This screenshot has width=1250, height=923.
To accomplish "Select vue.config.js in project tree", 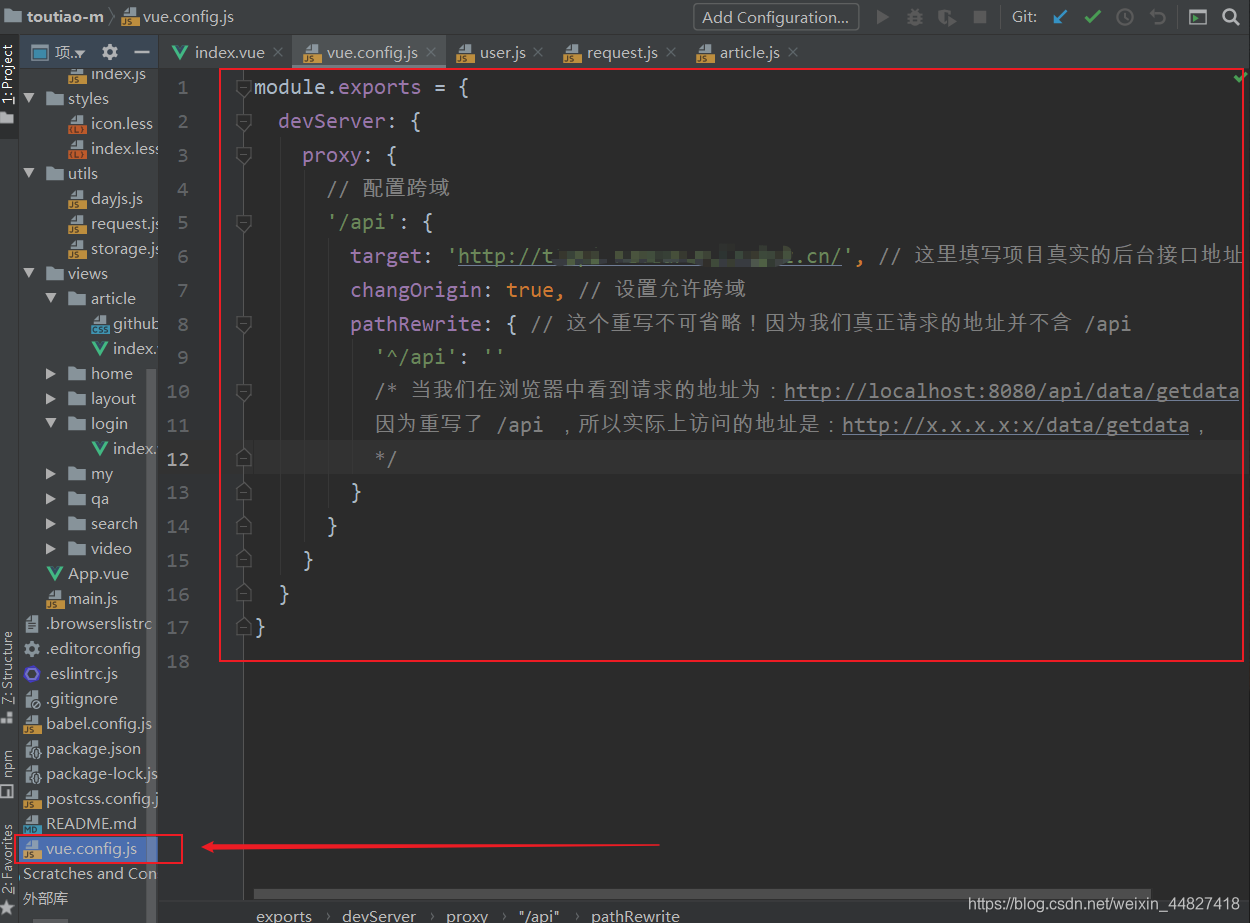I will coord(91,849).
